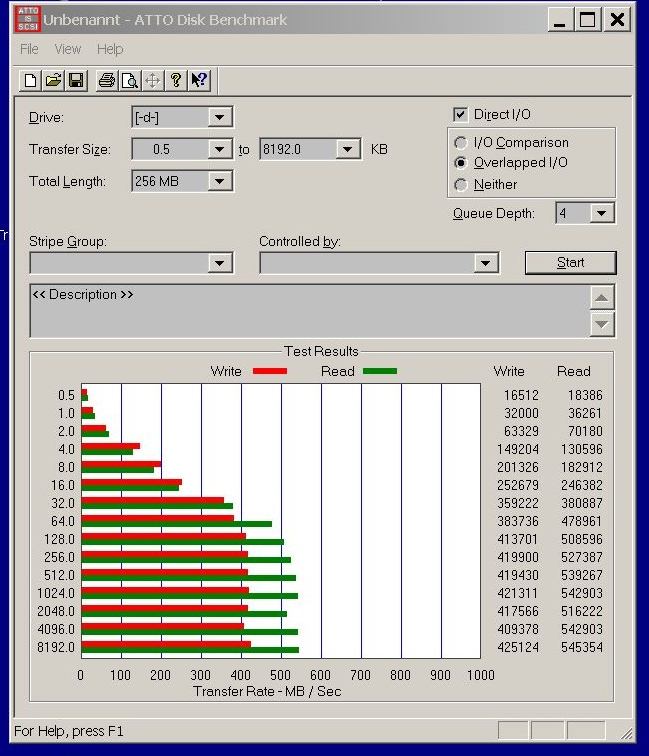Click the New document toolbar icon
Image resolution: width=649 pixels, height=756 pixels.
pos(30,80)
